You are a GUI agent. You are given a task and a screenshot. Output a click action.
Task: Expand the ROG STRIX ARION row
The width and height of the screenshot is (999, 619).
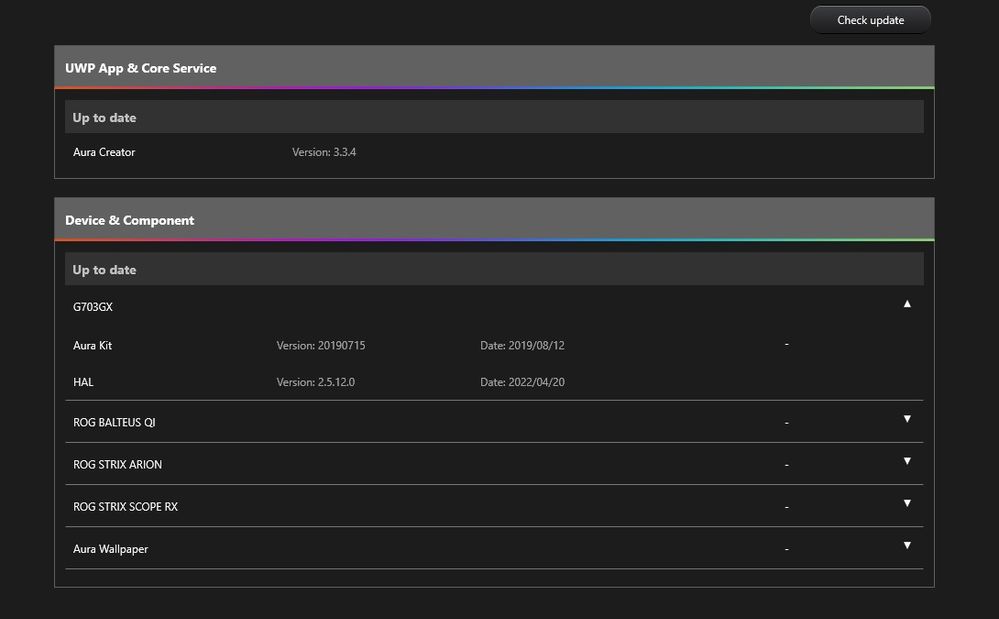point(907,461)
